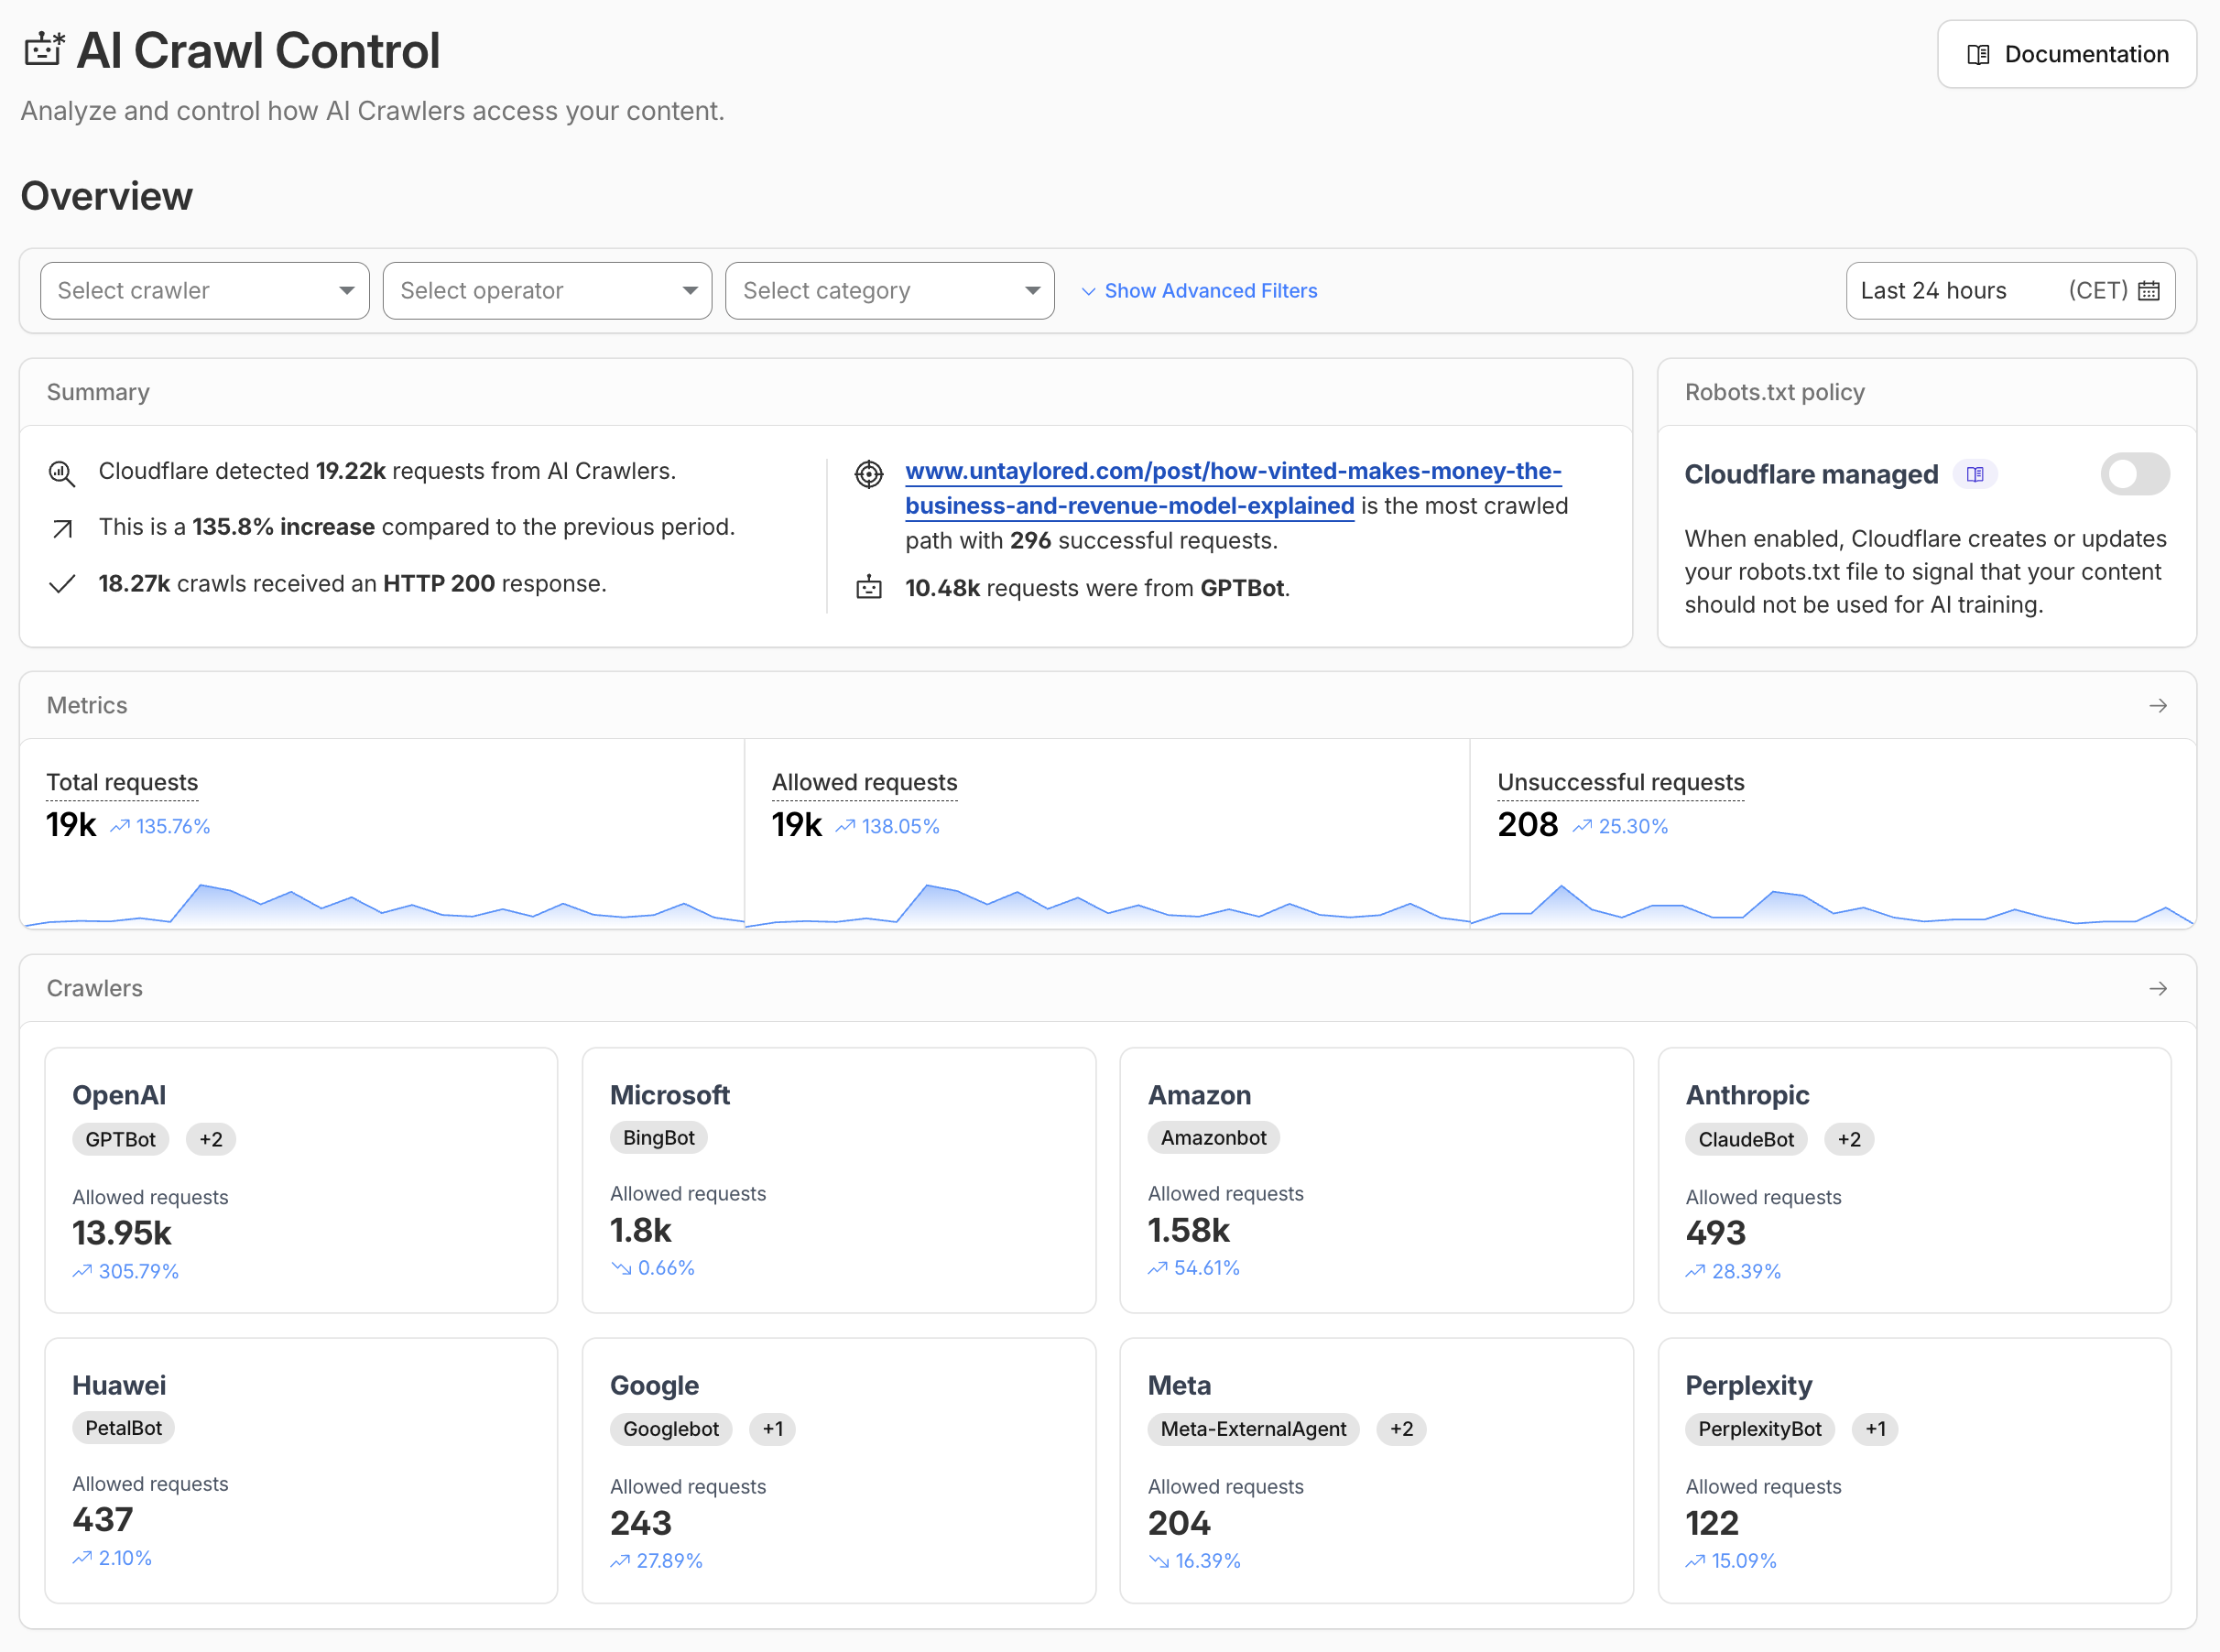
Task: Click the target icon beside the most crawled path
Action: click(869, 474)
